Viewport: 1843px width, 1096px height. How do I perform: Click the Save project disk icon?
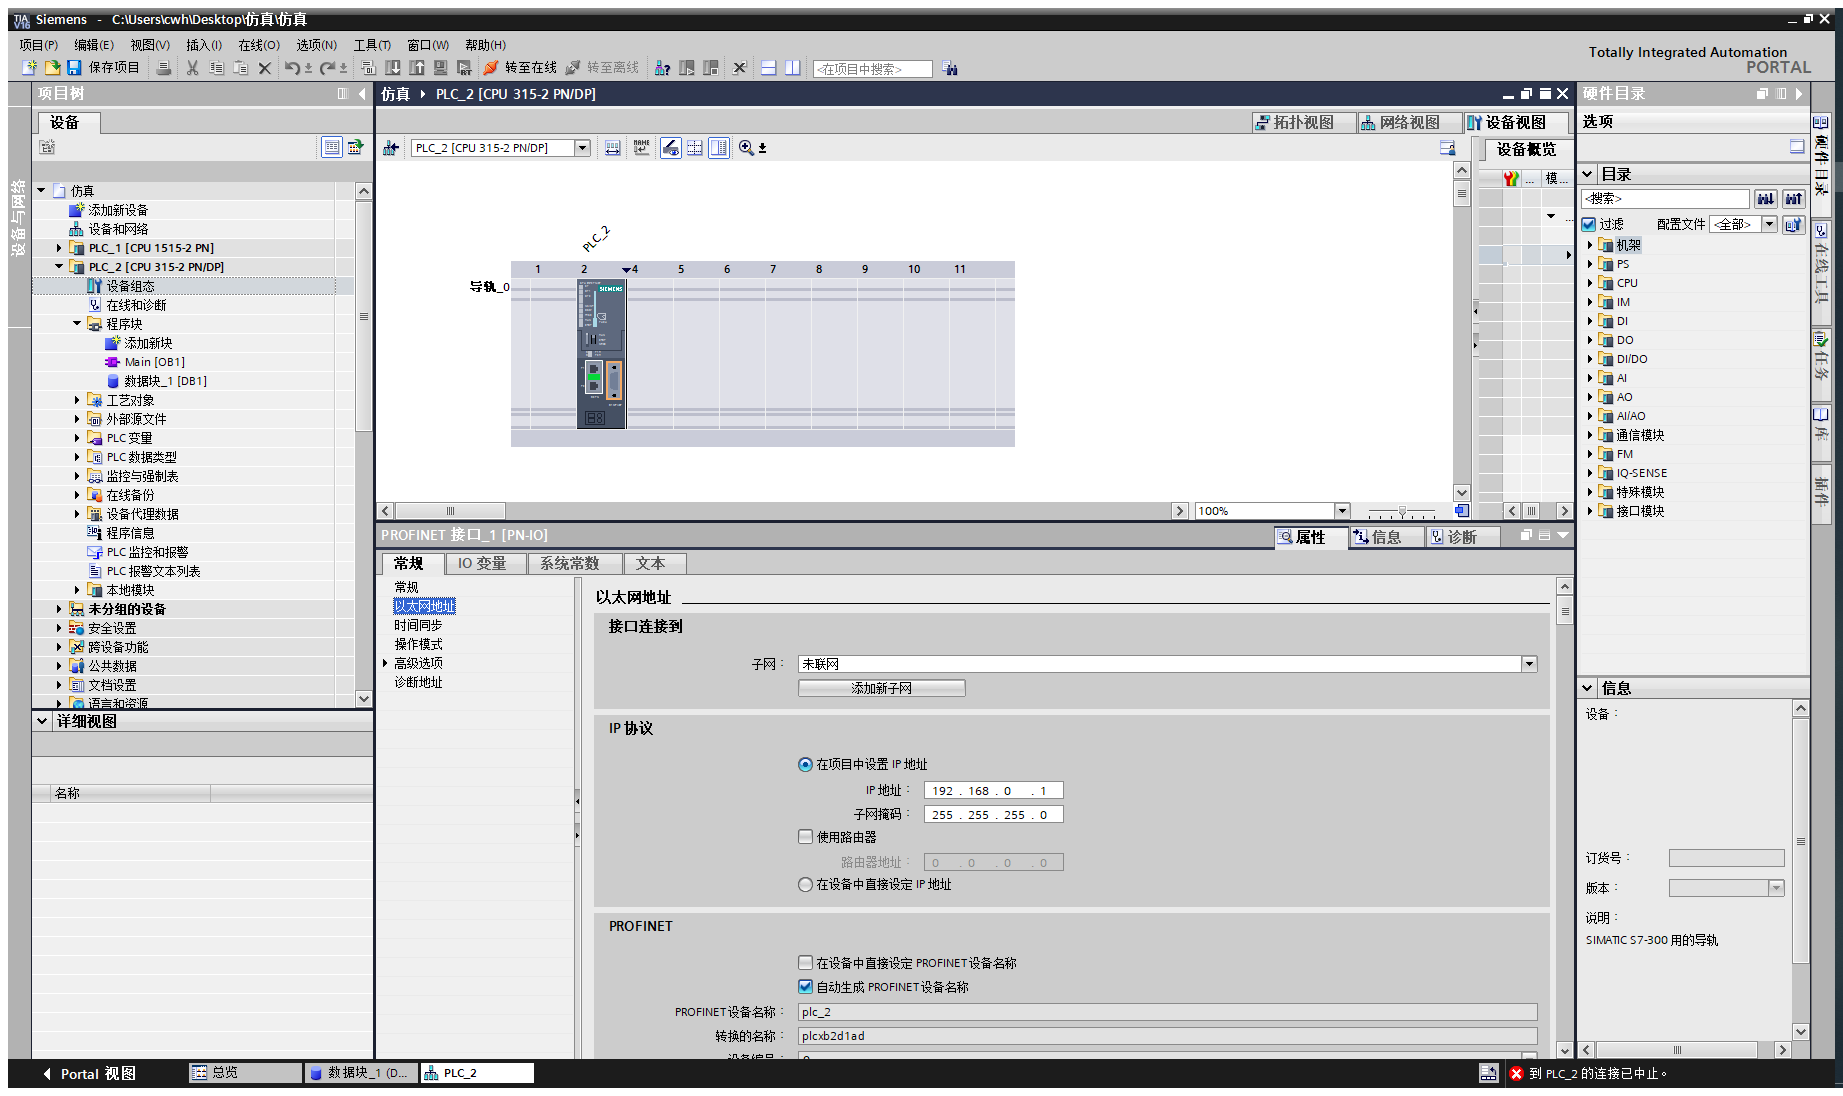point(74,68)
